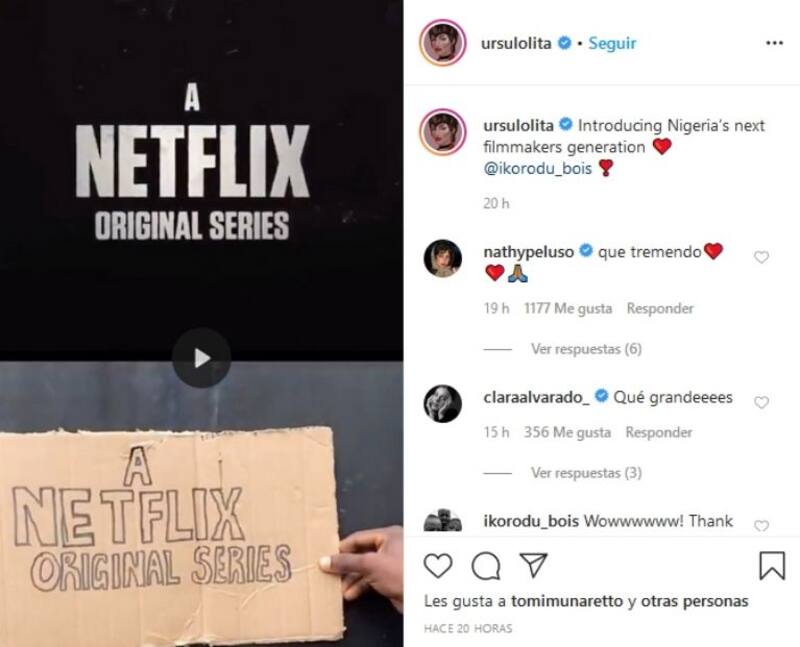Like nathypeluso's comment
Viewport: 800px width, 647px height.
(761, 257)
